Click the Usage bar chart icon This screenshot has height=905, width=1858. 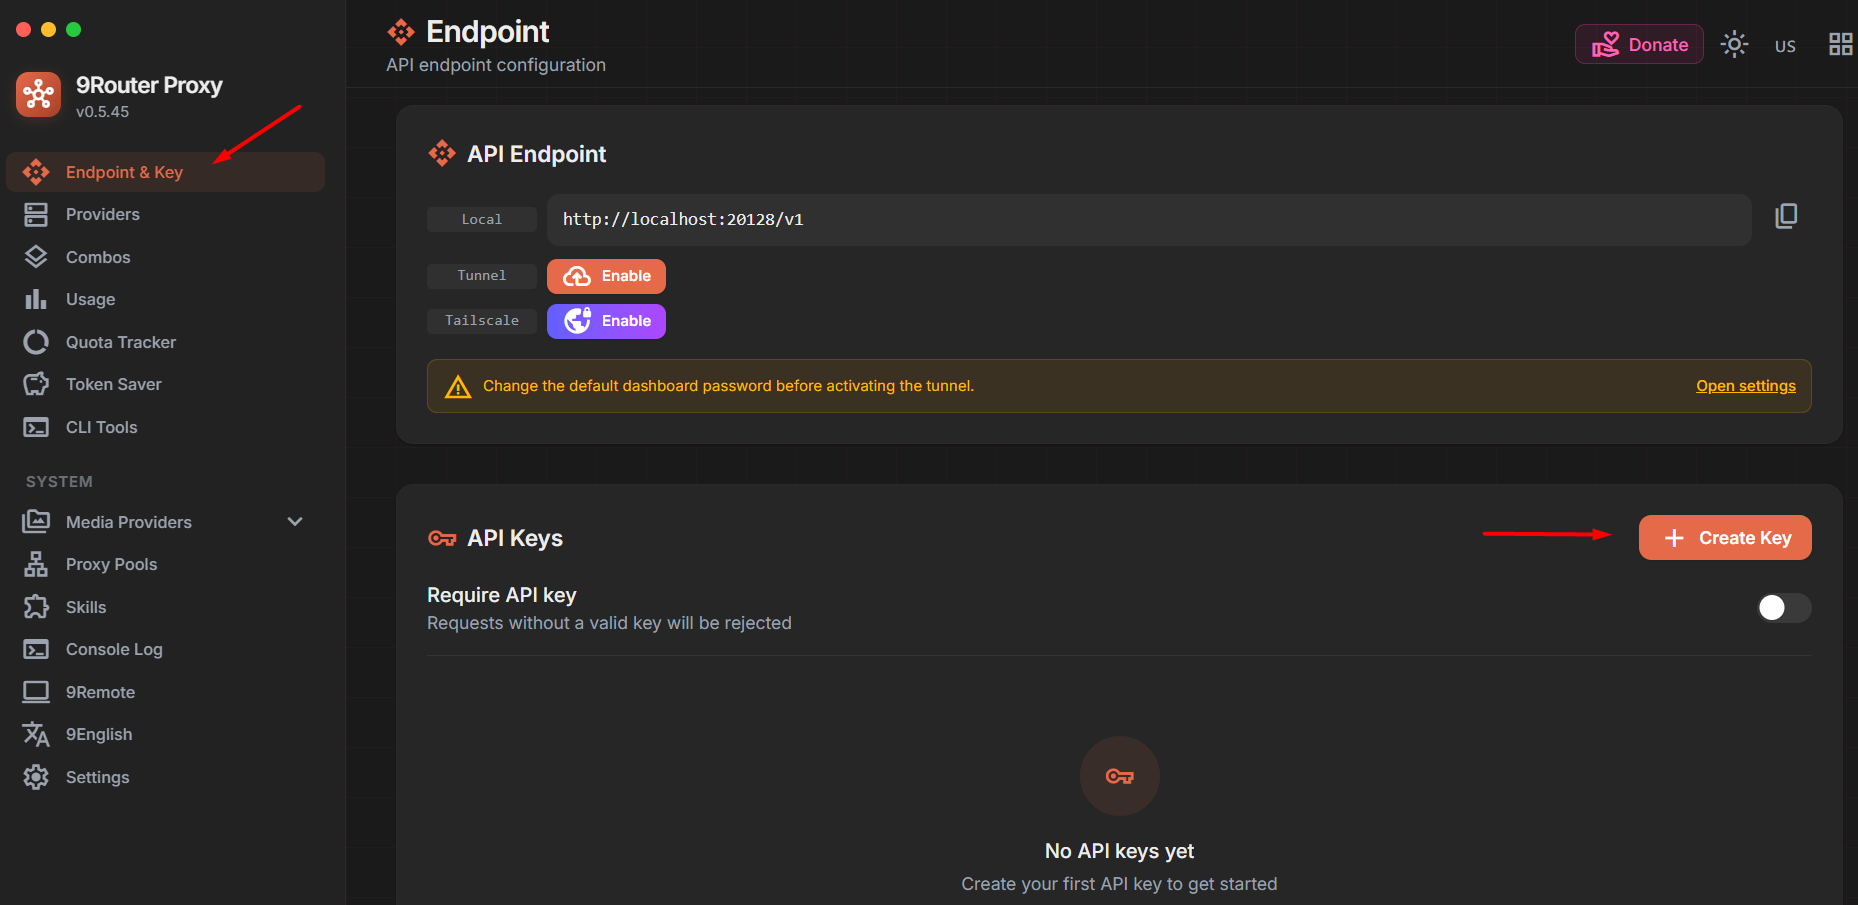(x=36, y=299)
